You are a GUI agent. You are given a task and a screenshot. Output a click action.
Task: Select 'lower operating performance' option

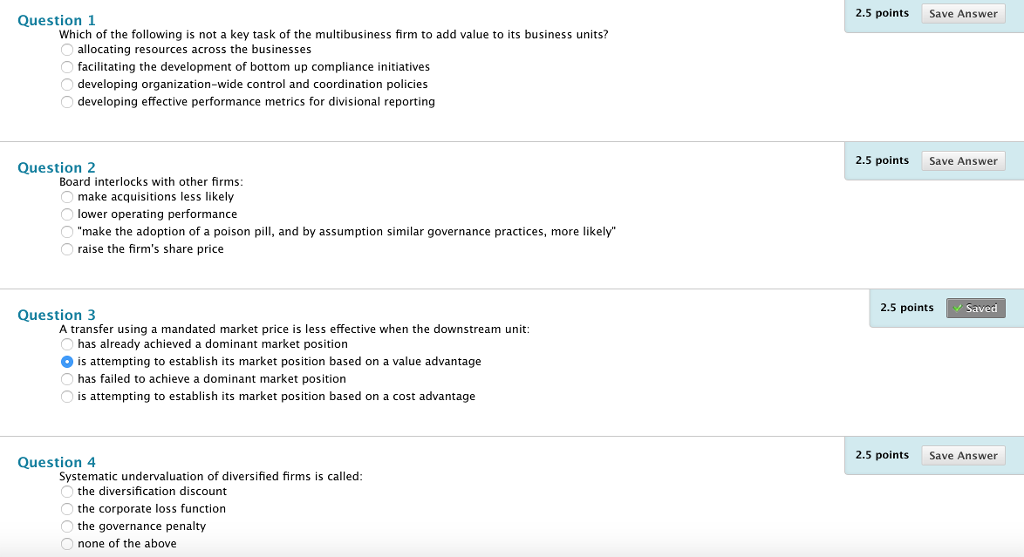point(67,214)
